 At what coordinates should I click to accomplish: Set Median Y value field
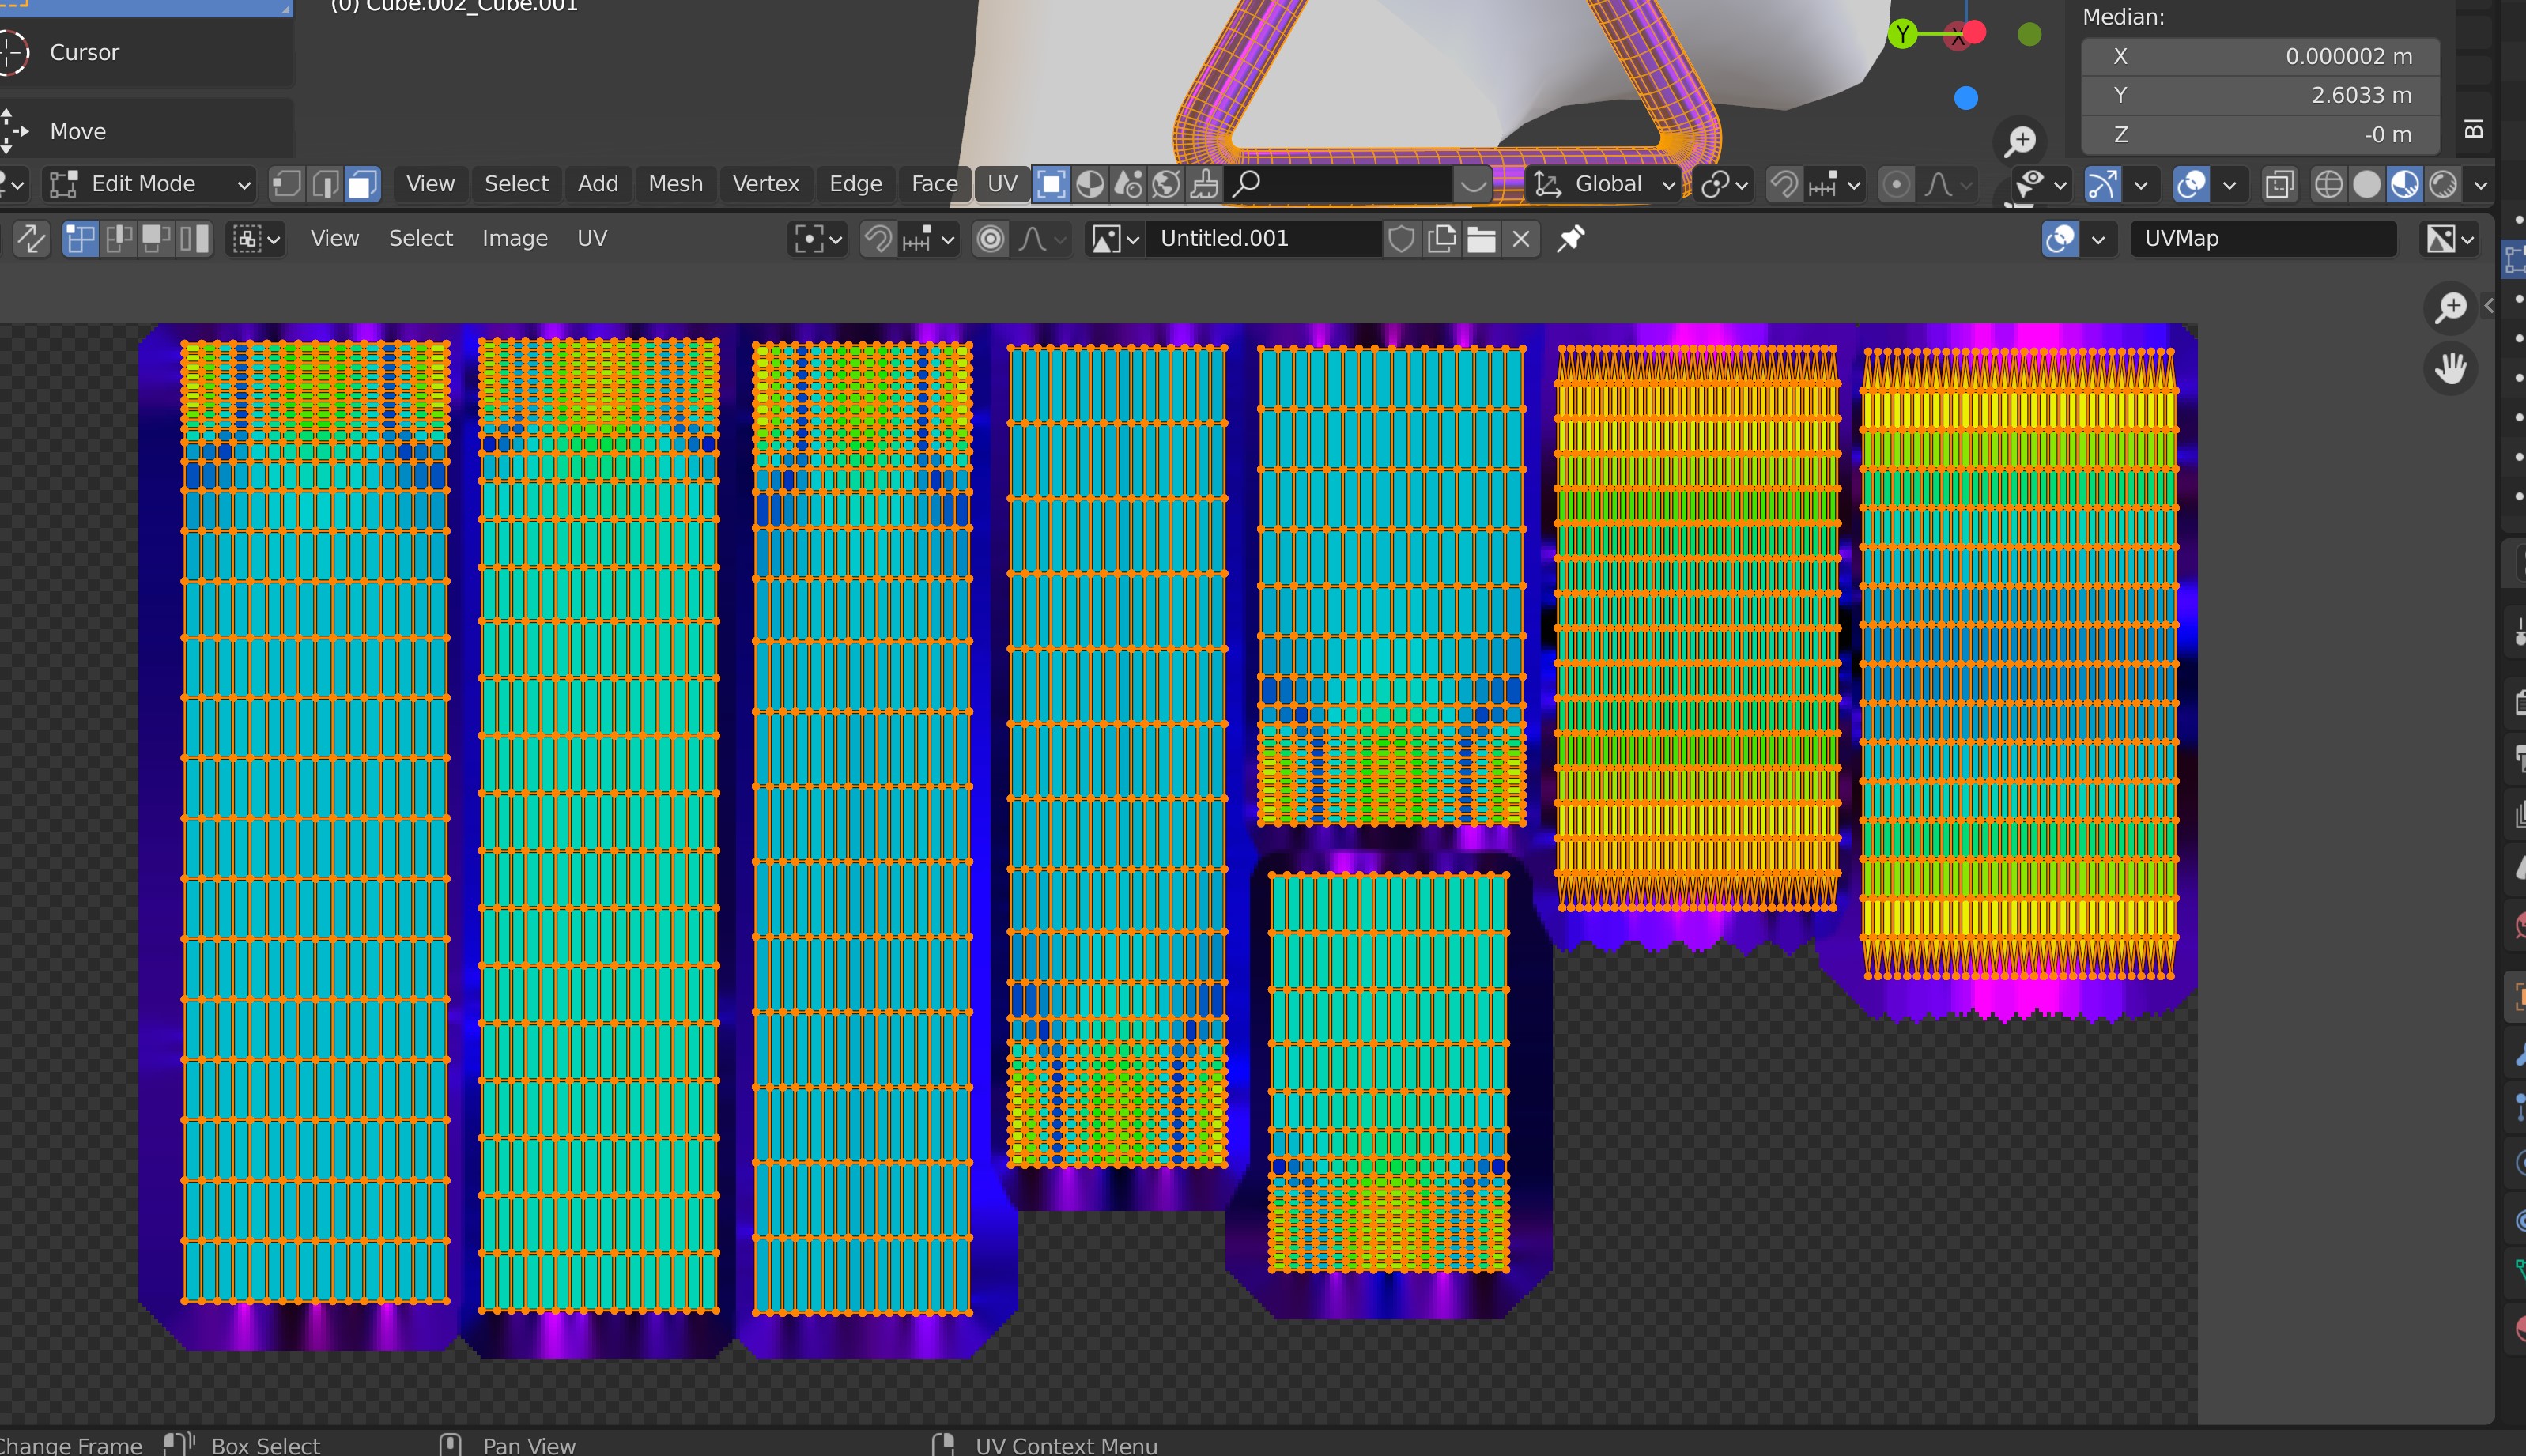[2261, 95]
